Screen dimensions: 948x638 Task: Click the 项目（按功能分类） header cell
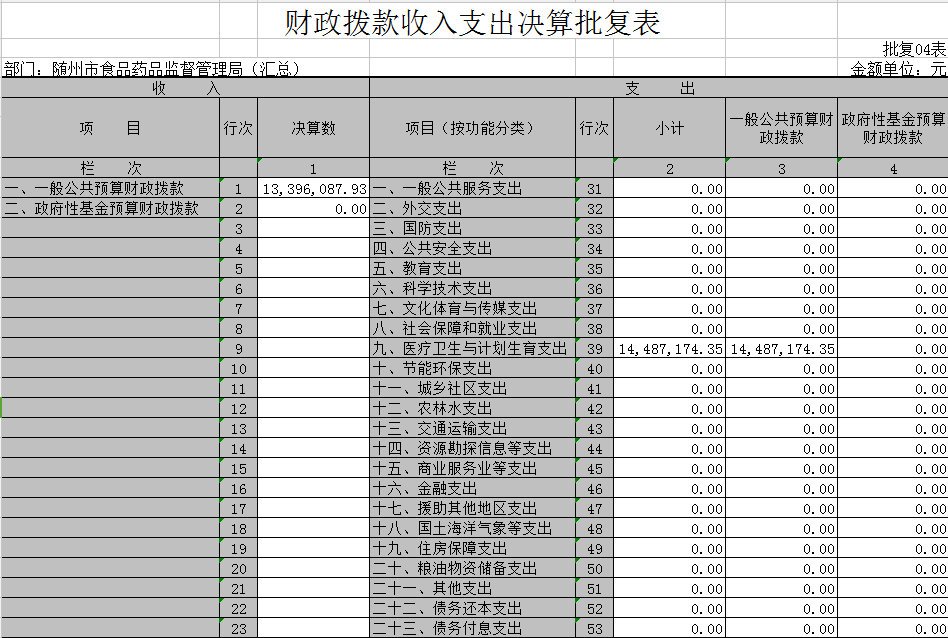tap(472, 128)
